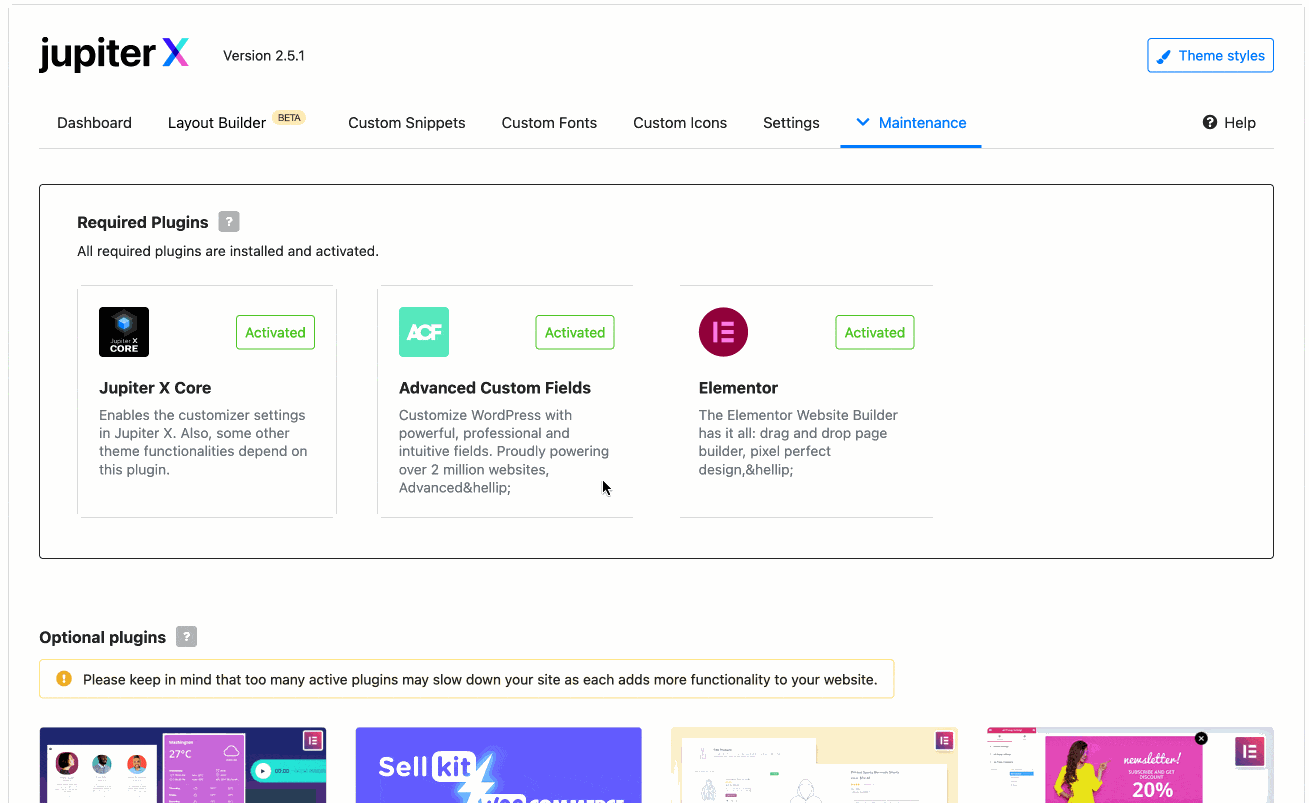
Task: Open the Settings tab
Action: click(x=791, y=123)
